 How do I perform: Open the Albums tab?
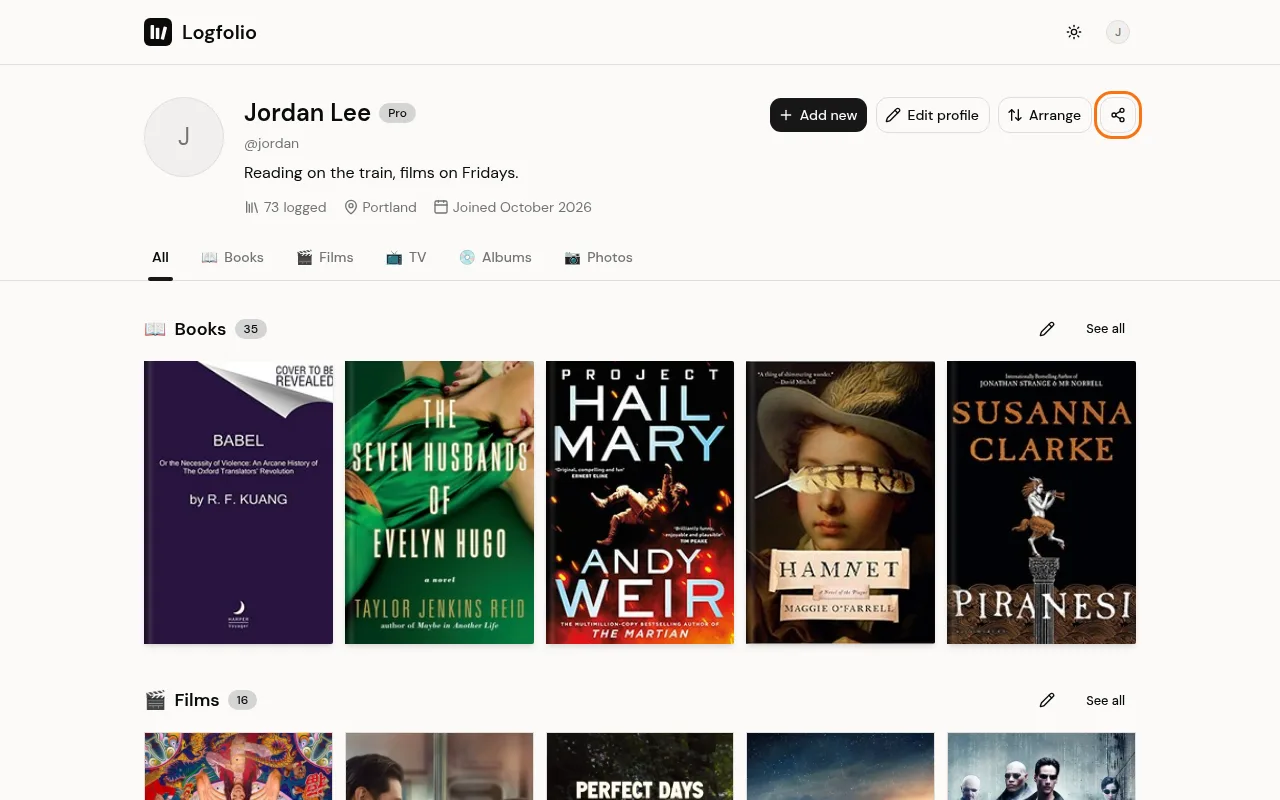495,257
